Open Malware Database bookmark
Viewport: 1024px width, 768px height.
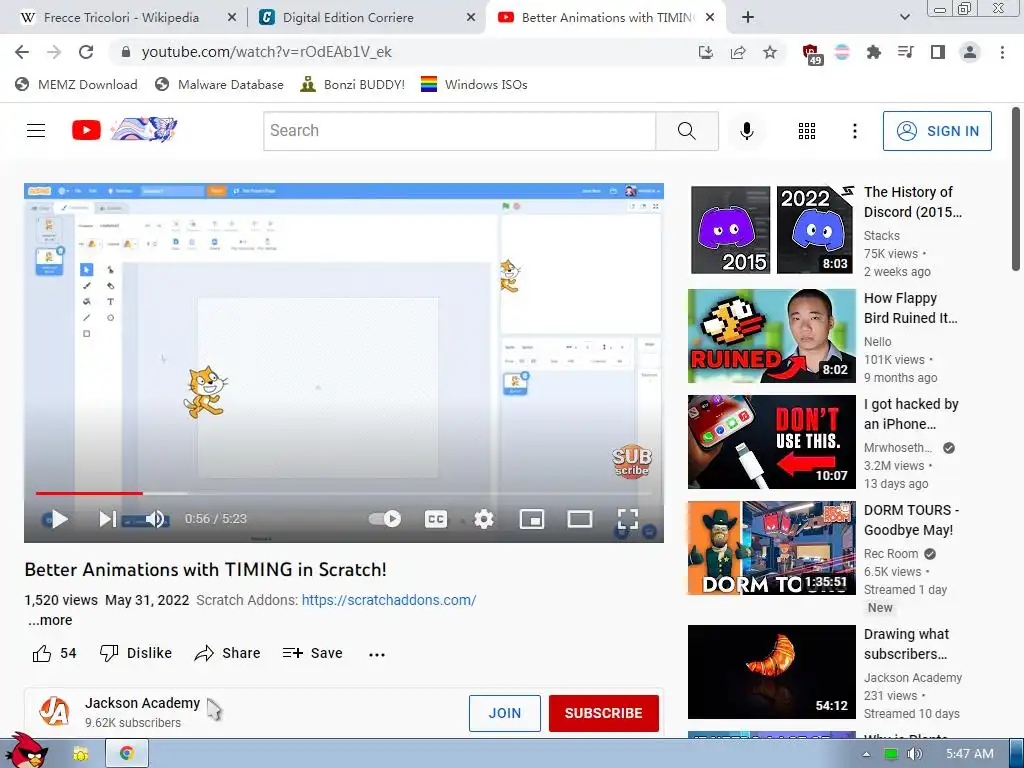219,84
